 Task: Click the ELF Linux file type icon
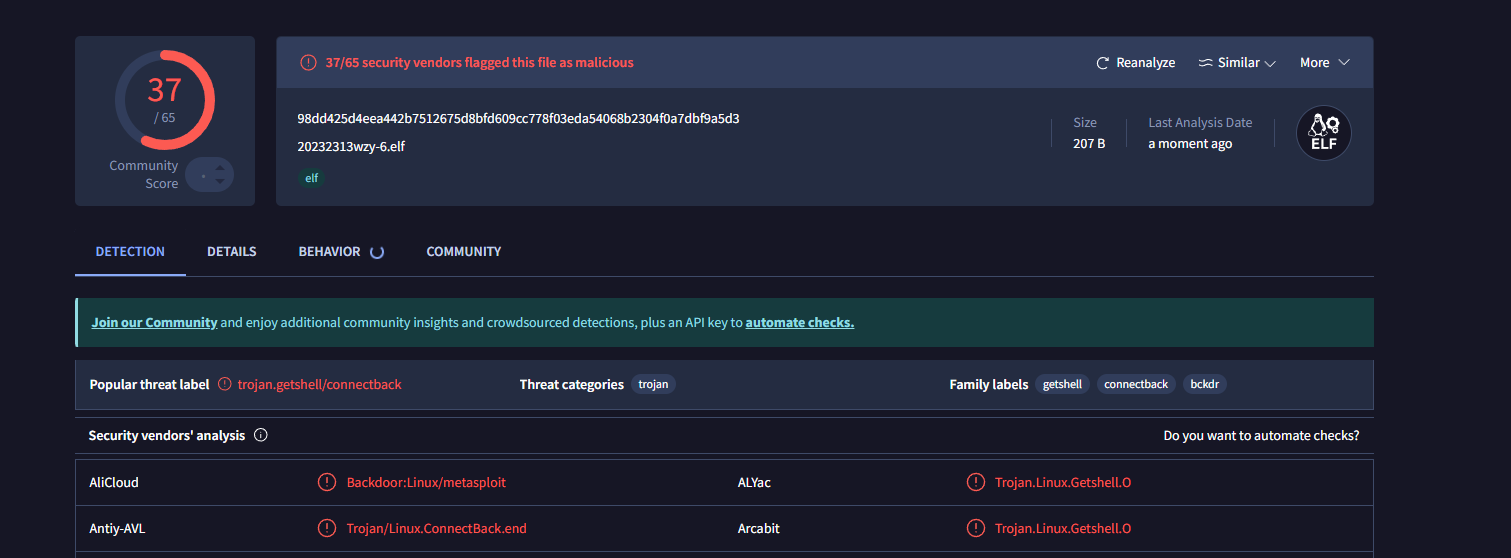1323,133
